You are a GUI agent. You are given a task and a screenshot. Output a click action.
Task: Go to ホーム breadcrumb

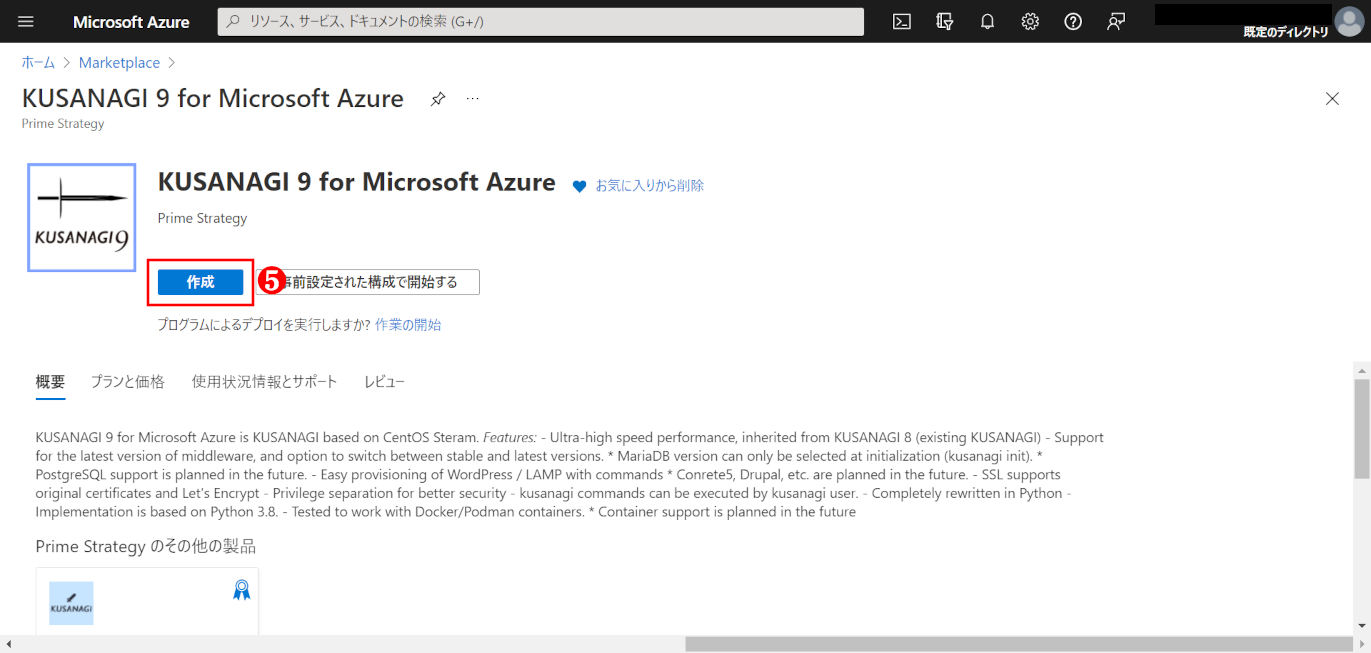pyautogui.click(x=38, y=62)
